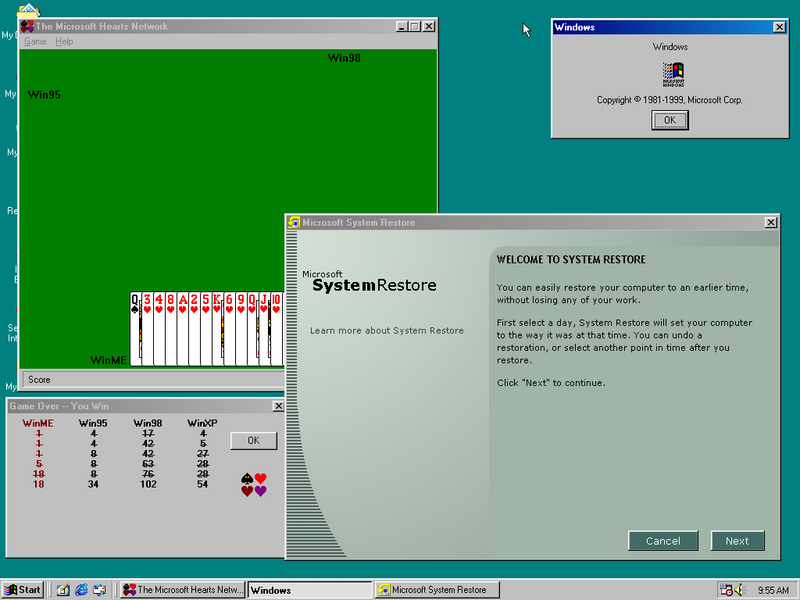
Task: Choose the 3 of Hearts card
Action: 147,330
